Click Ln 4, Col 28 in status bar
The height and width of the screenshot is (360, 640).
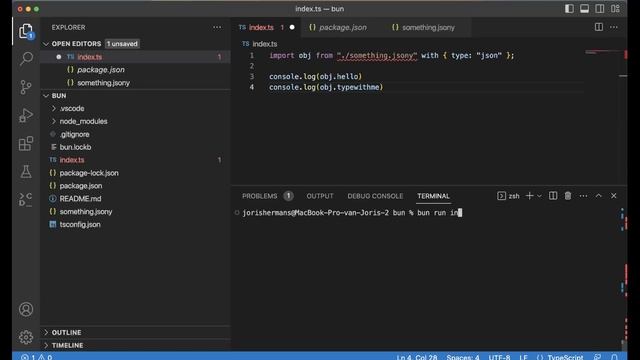tap(417, 357)
